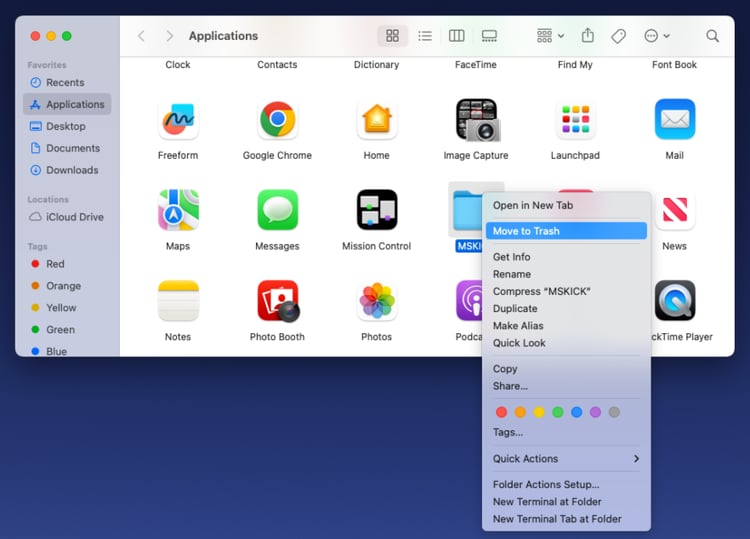
Task: Choose Rename from context menu
Action: tap(566, 274)
